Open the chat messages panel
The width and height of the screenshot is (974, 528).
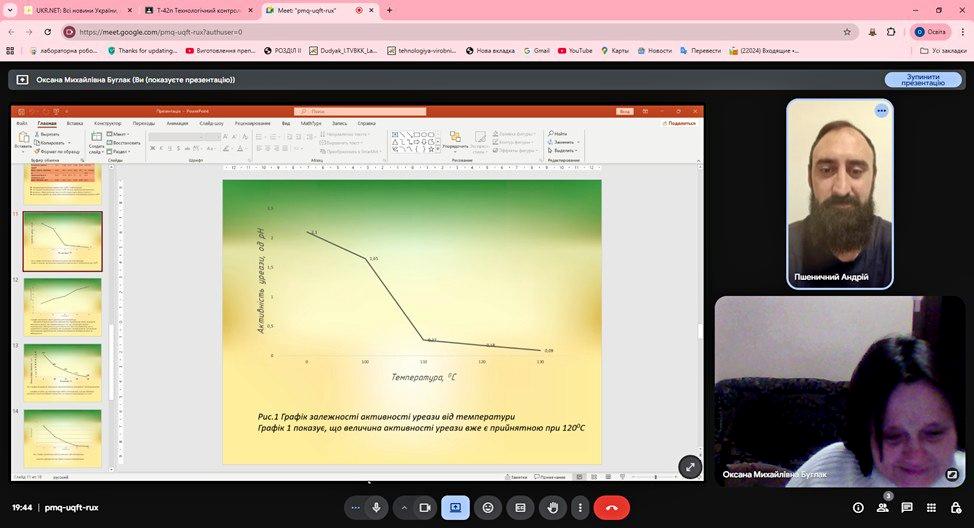tap(906, 507)
